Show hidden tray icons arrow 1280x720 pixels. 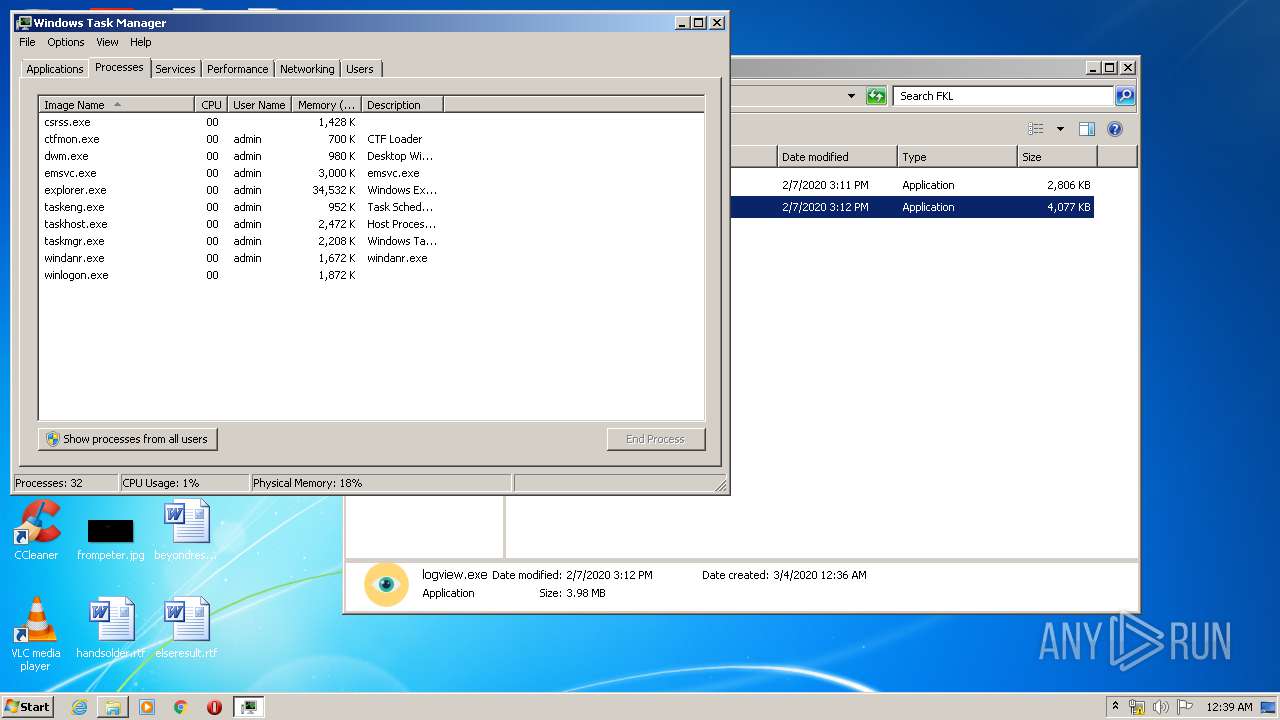tap(1115, 707)
